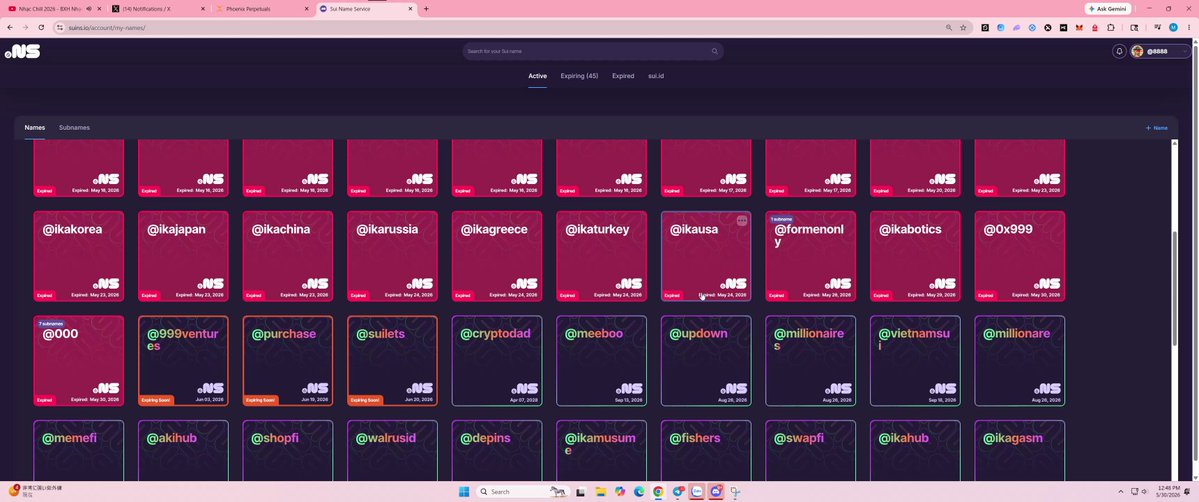Image resolution: width=1199 pixels, height=502 pixels.
Task: Select the Subnames sub-tab
Action: (x=74, y=128)
